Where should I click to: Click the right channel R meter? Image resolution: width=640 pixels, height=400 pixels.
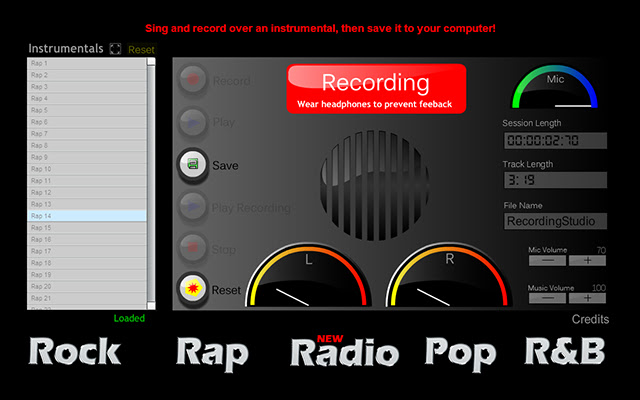click(x=449, y=275)
